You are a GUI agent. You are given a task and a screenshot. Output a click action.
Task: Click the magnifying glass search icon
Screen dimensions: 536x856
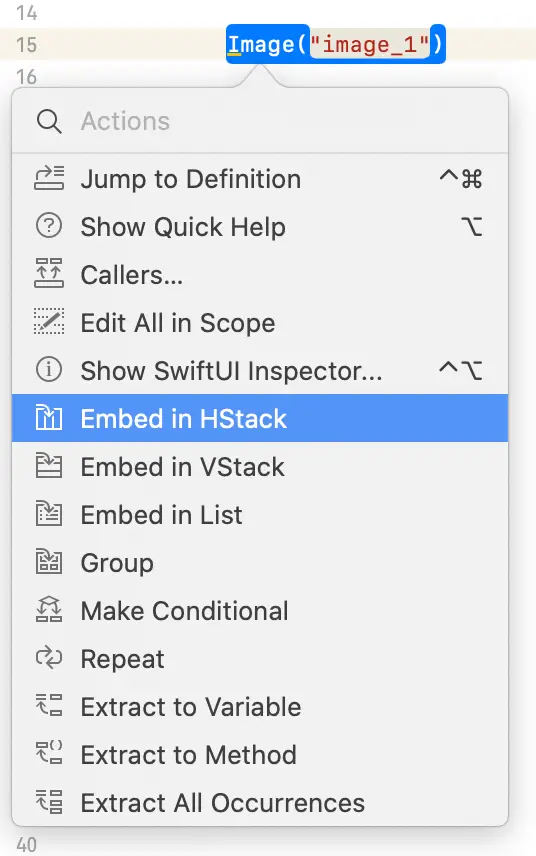click(x=49, y=121)
